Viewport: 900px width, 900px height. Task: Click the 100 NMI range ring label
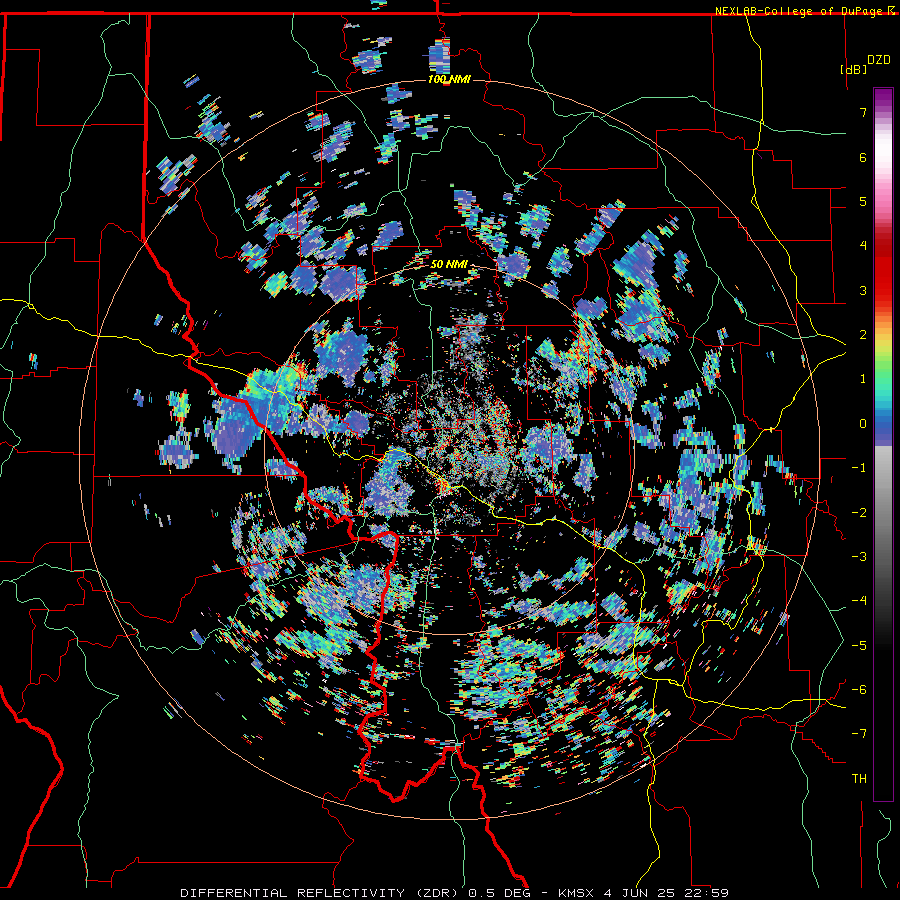click(449, 79)
